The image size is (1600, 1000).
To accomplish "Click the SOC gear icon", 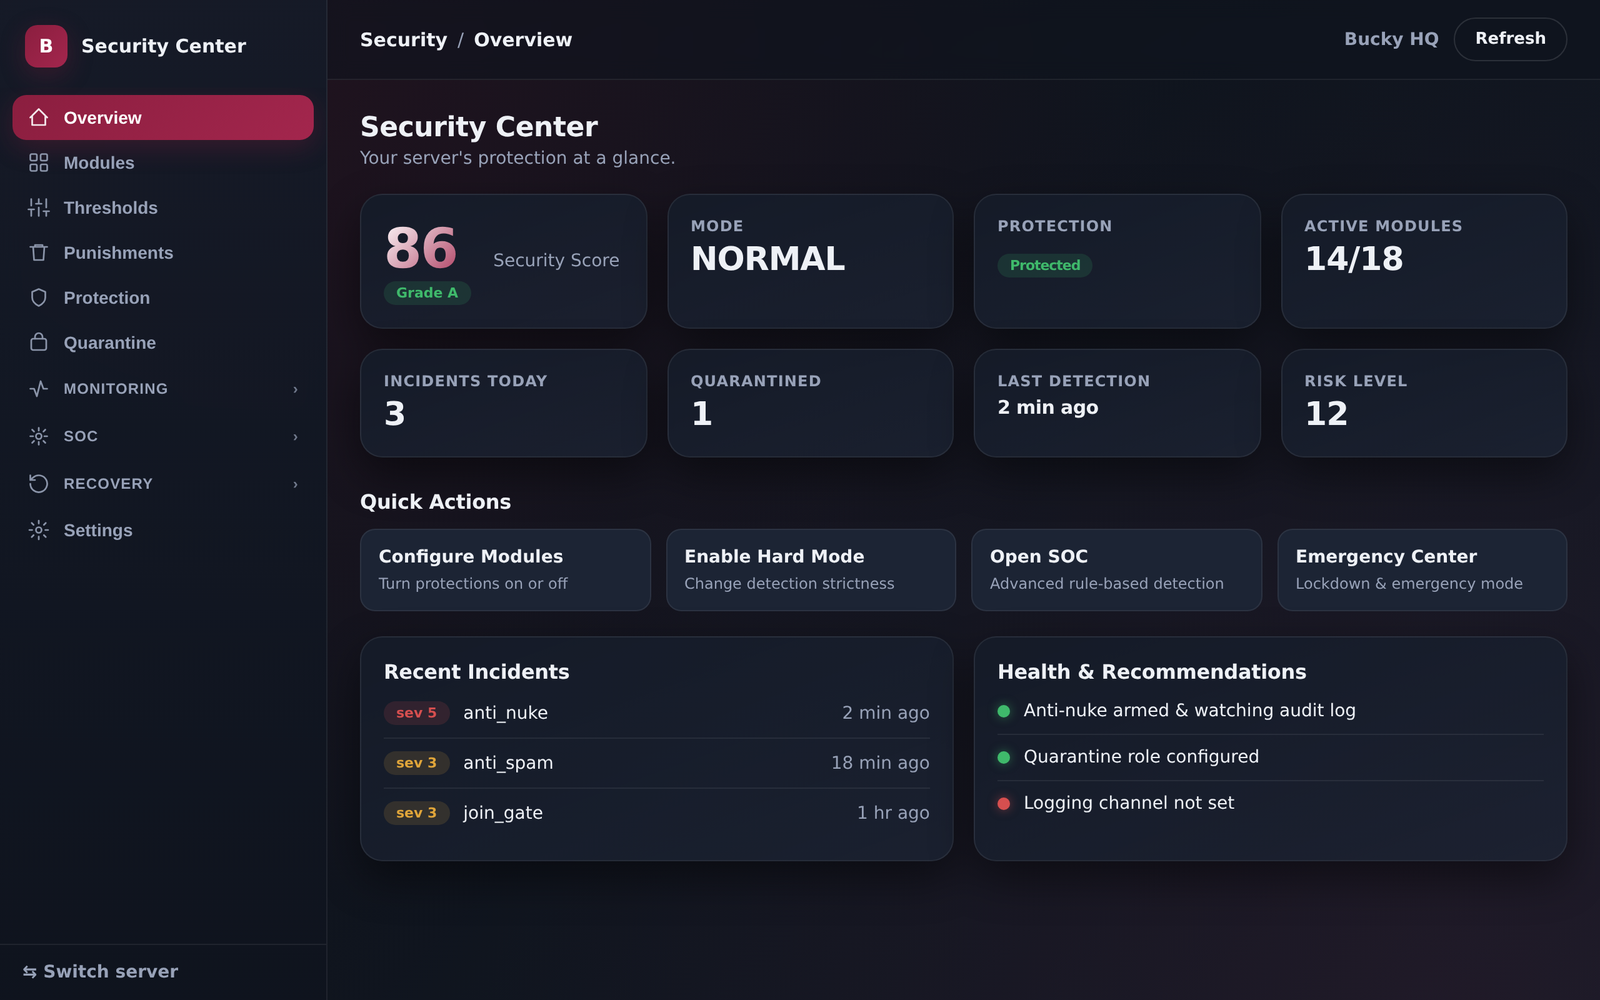I will pyautogui.click(x=39, y=436).
